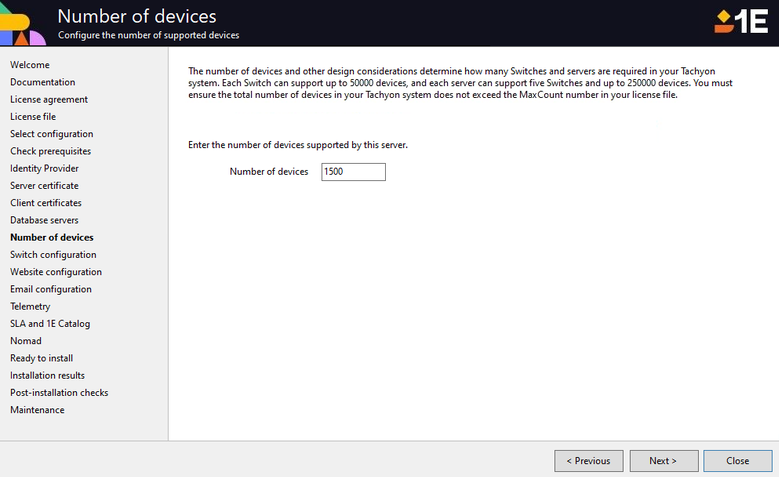Go to Email configuration step
The height and width of the screenshot is (477, 779).
[51, 289]
